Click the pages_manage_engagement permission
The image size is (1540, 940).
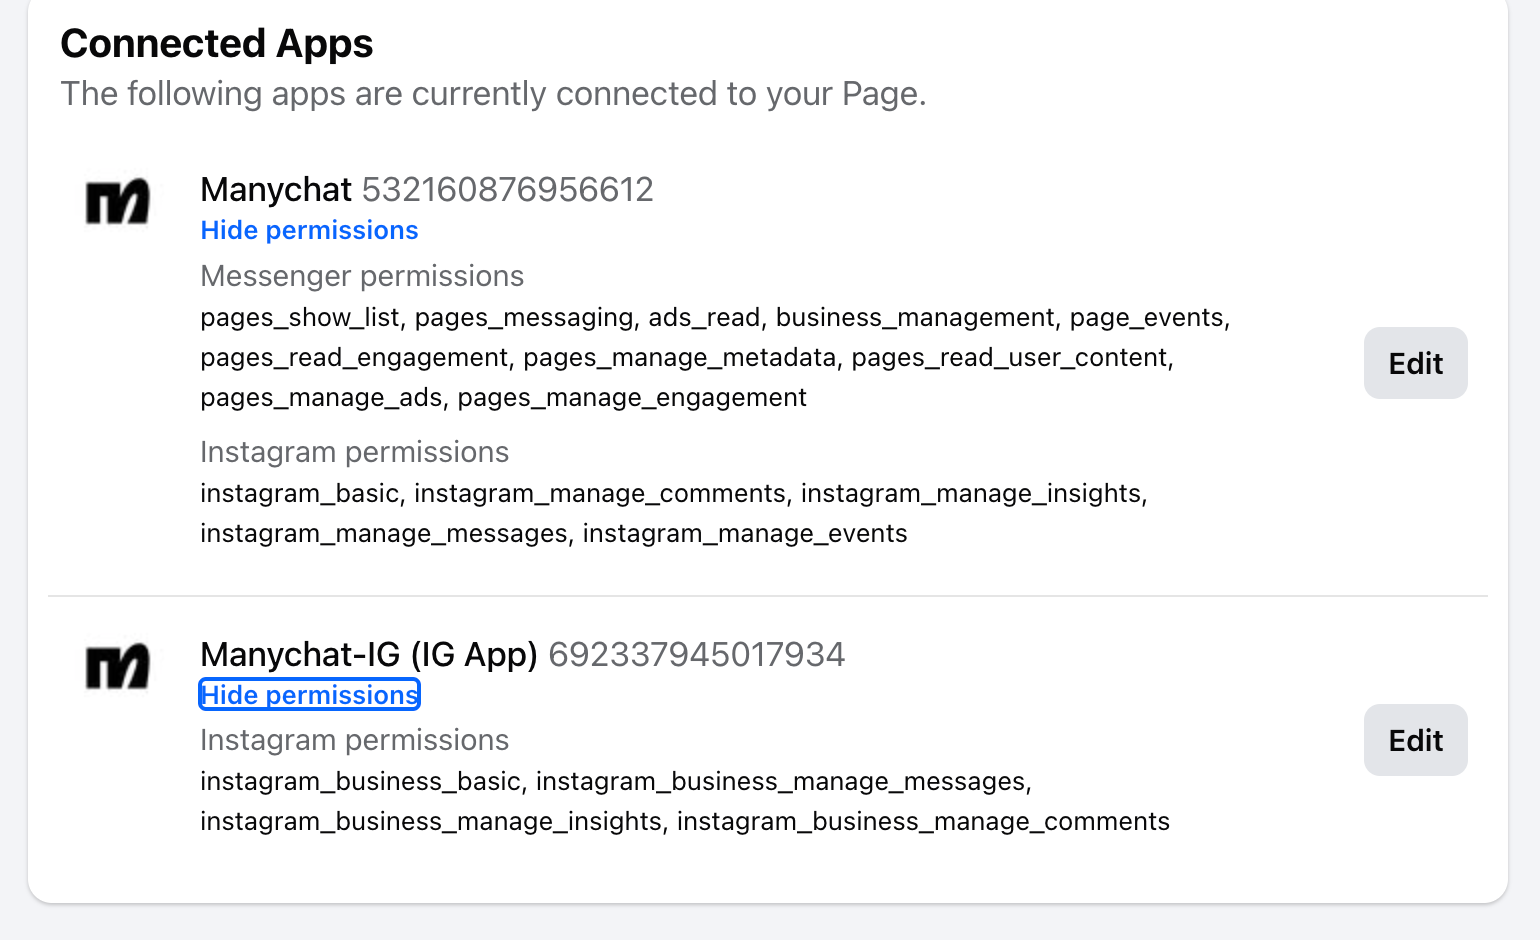pyautogui.click(x=632, y=397)
